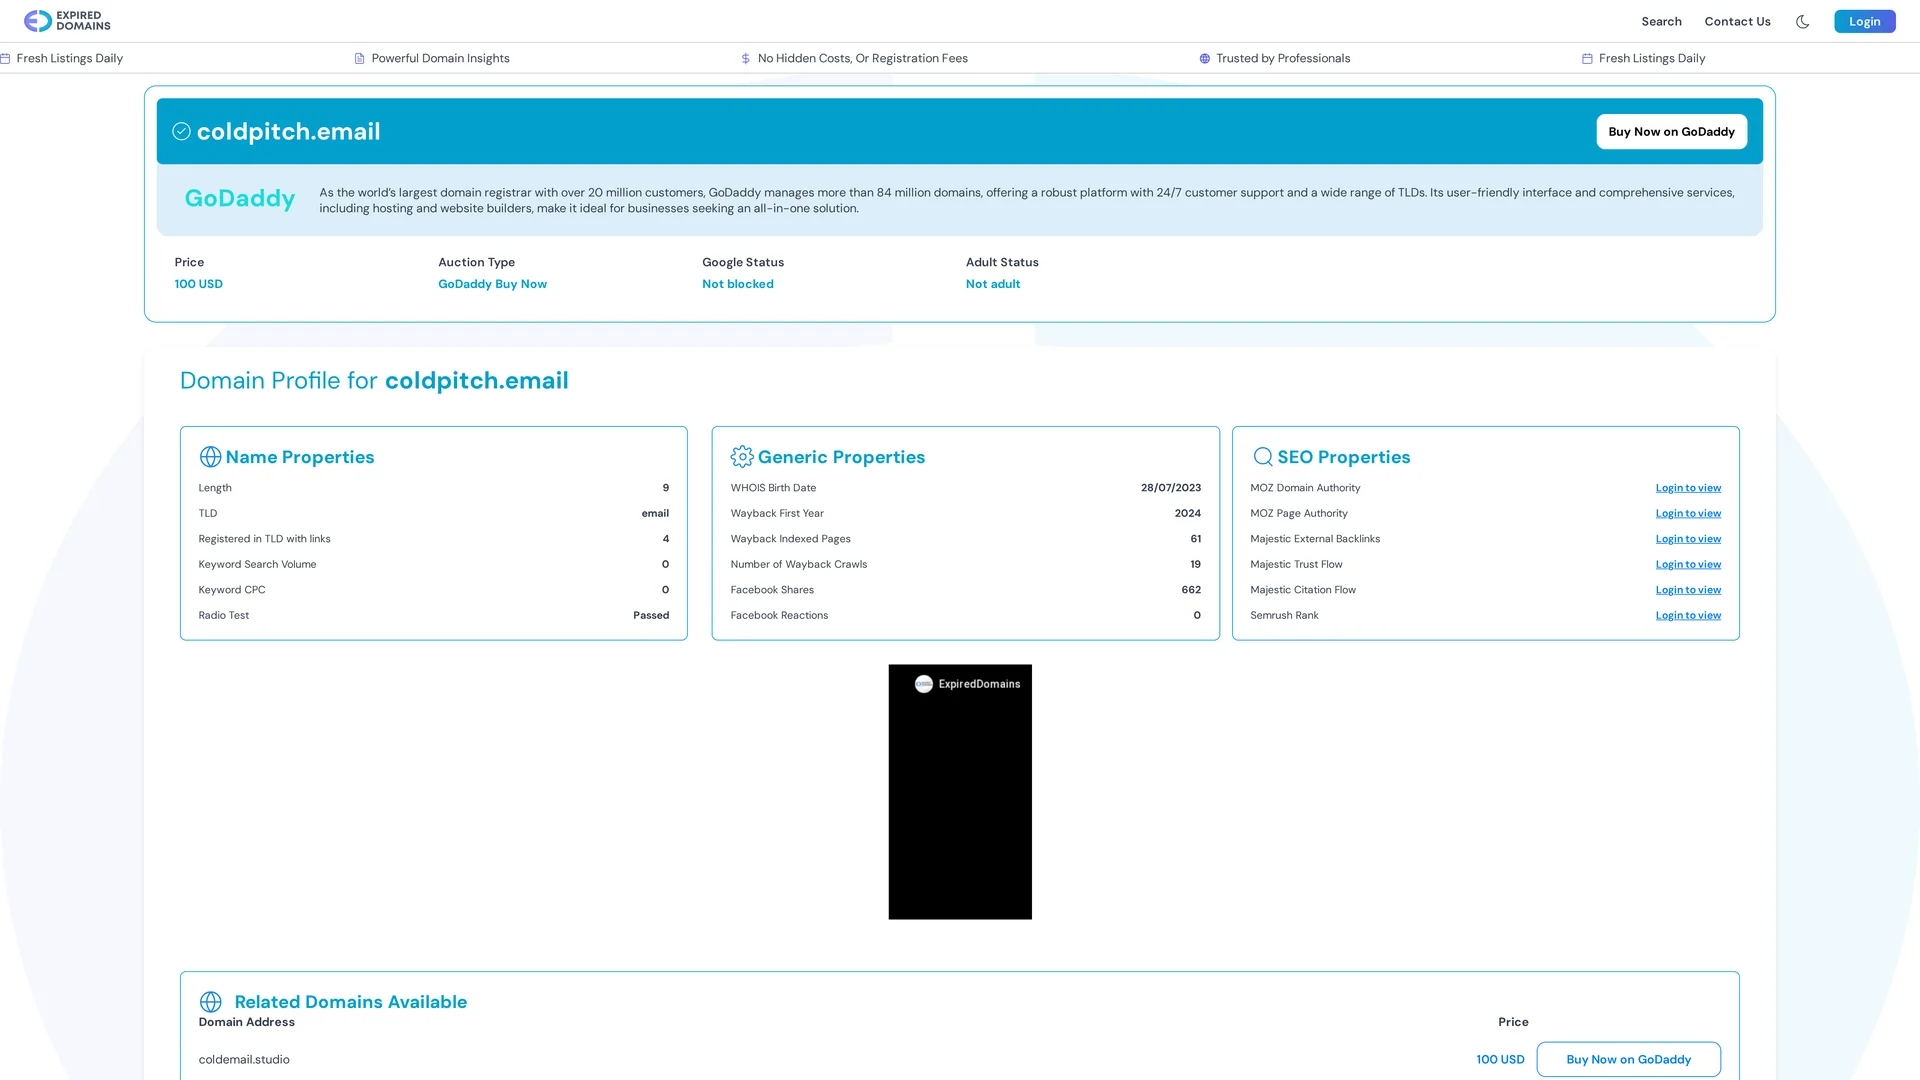Click the Not adult status value
This screenshot has height=1080, width=1920.
[x=992, y=284]
